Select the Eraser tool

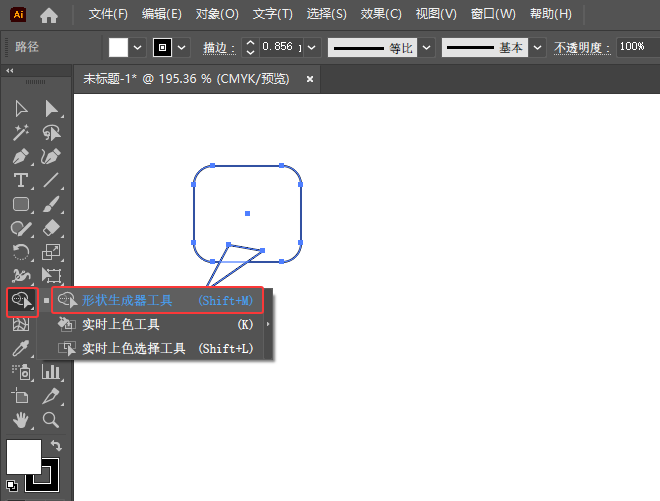(x=51, y=228)
